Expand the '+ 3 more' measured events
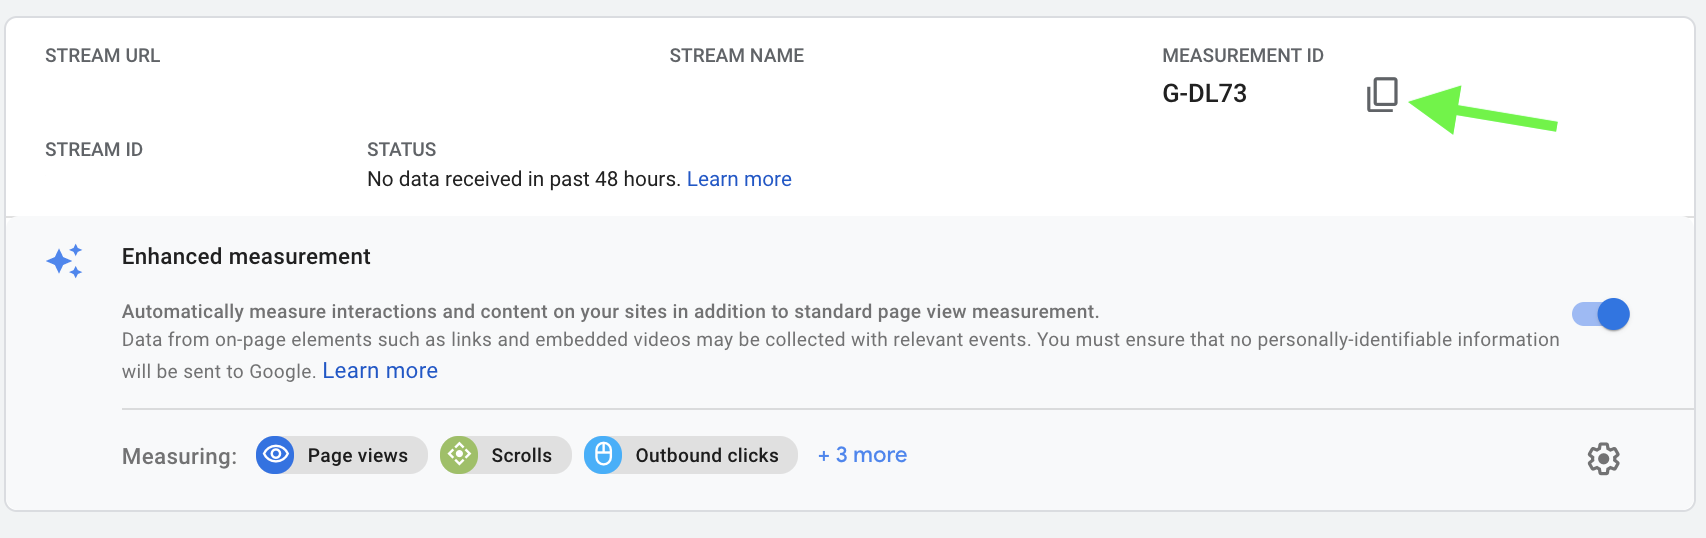 coord(862,455)
